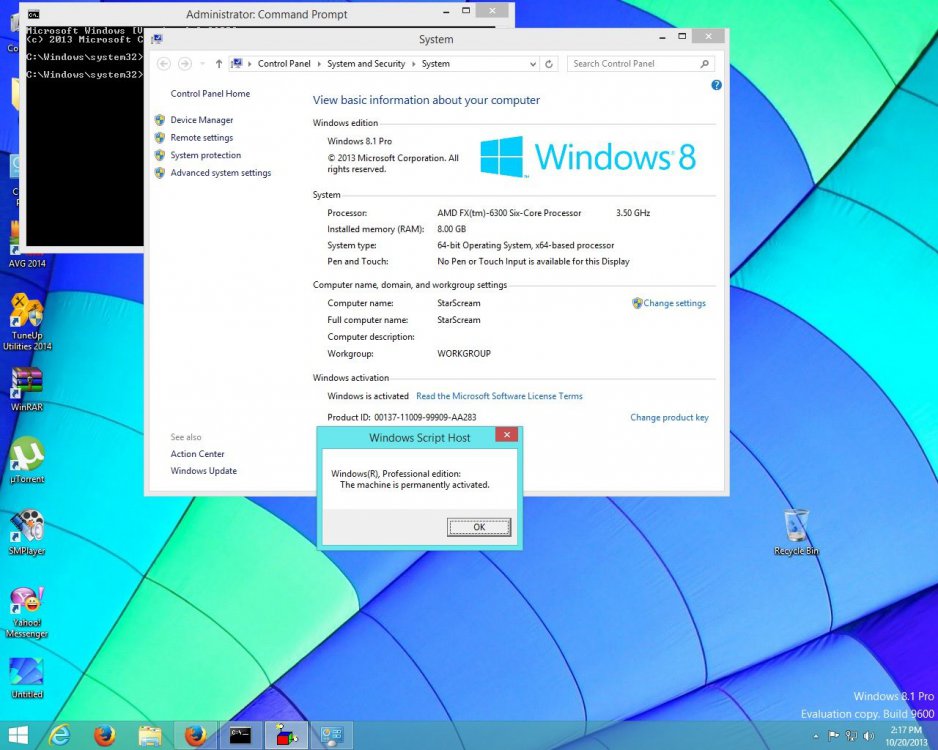Click the Back navigation arrow in System window
This screenshot has width=938, height=750.
[x=164, y=63]
